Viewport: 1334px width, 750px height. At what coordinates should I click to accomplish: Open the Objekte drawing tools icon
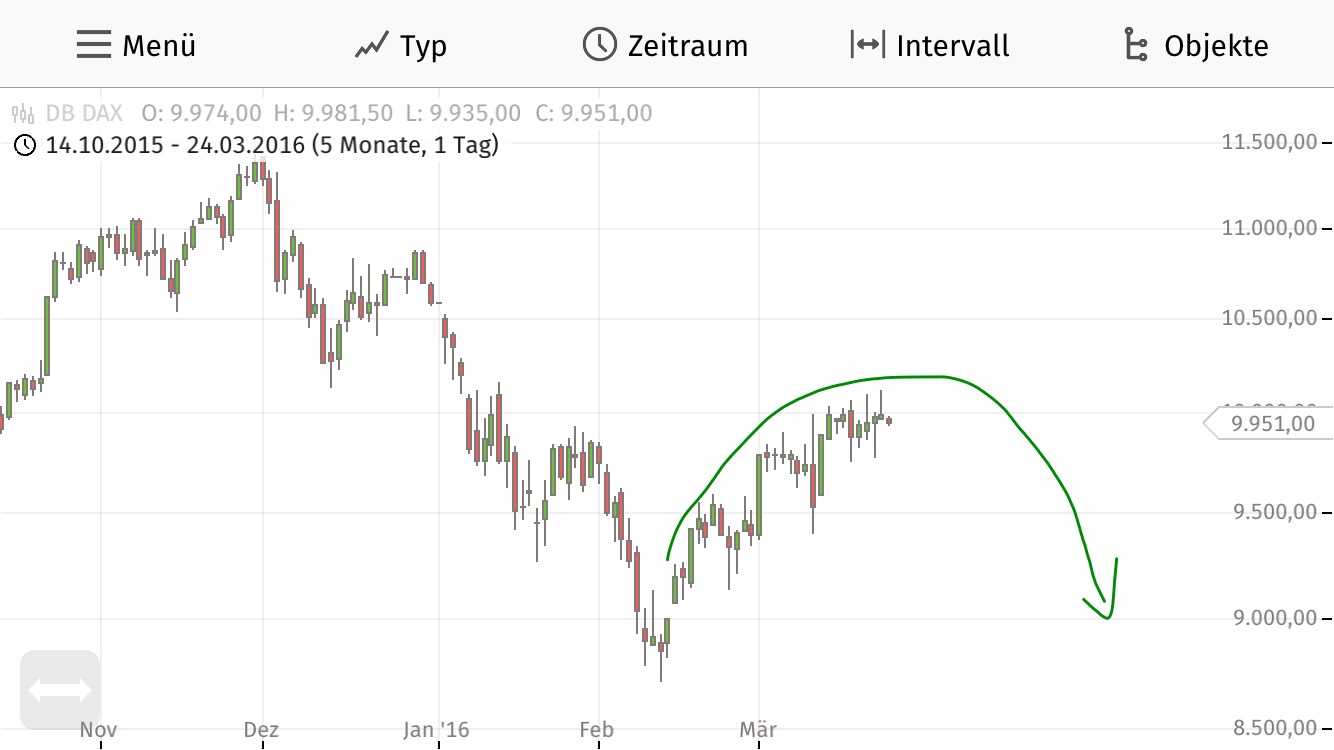coord(1136,44)
